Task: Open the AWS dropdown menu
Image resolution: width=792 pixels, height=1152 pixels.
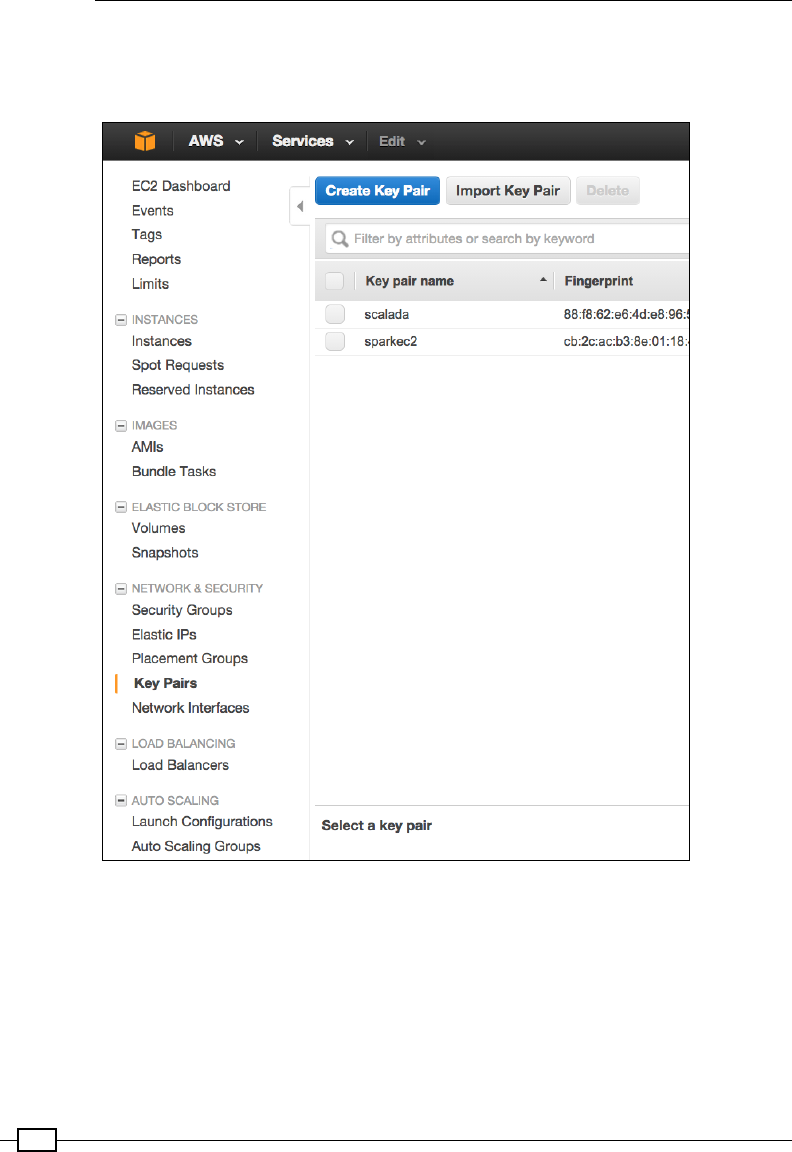Action: click(x=215, y=141)
